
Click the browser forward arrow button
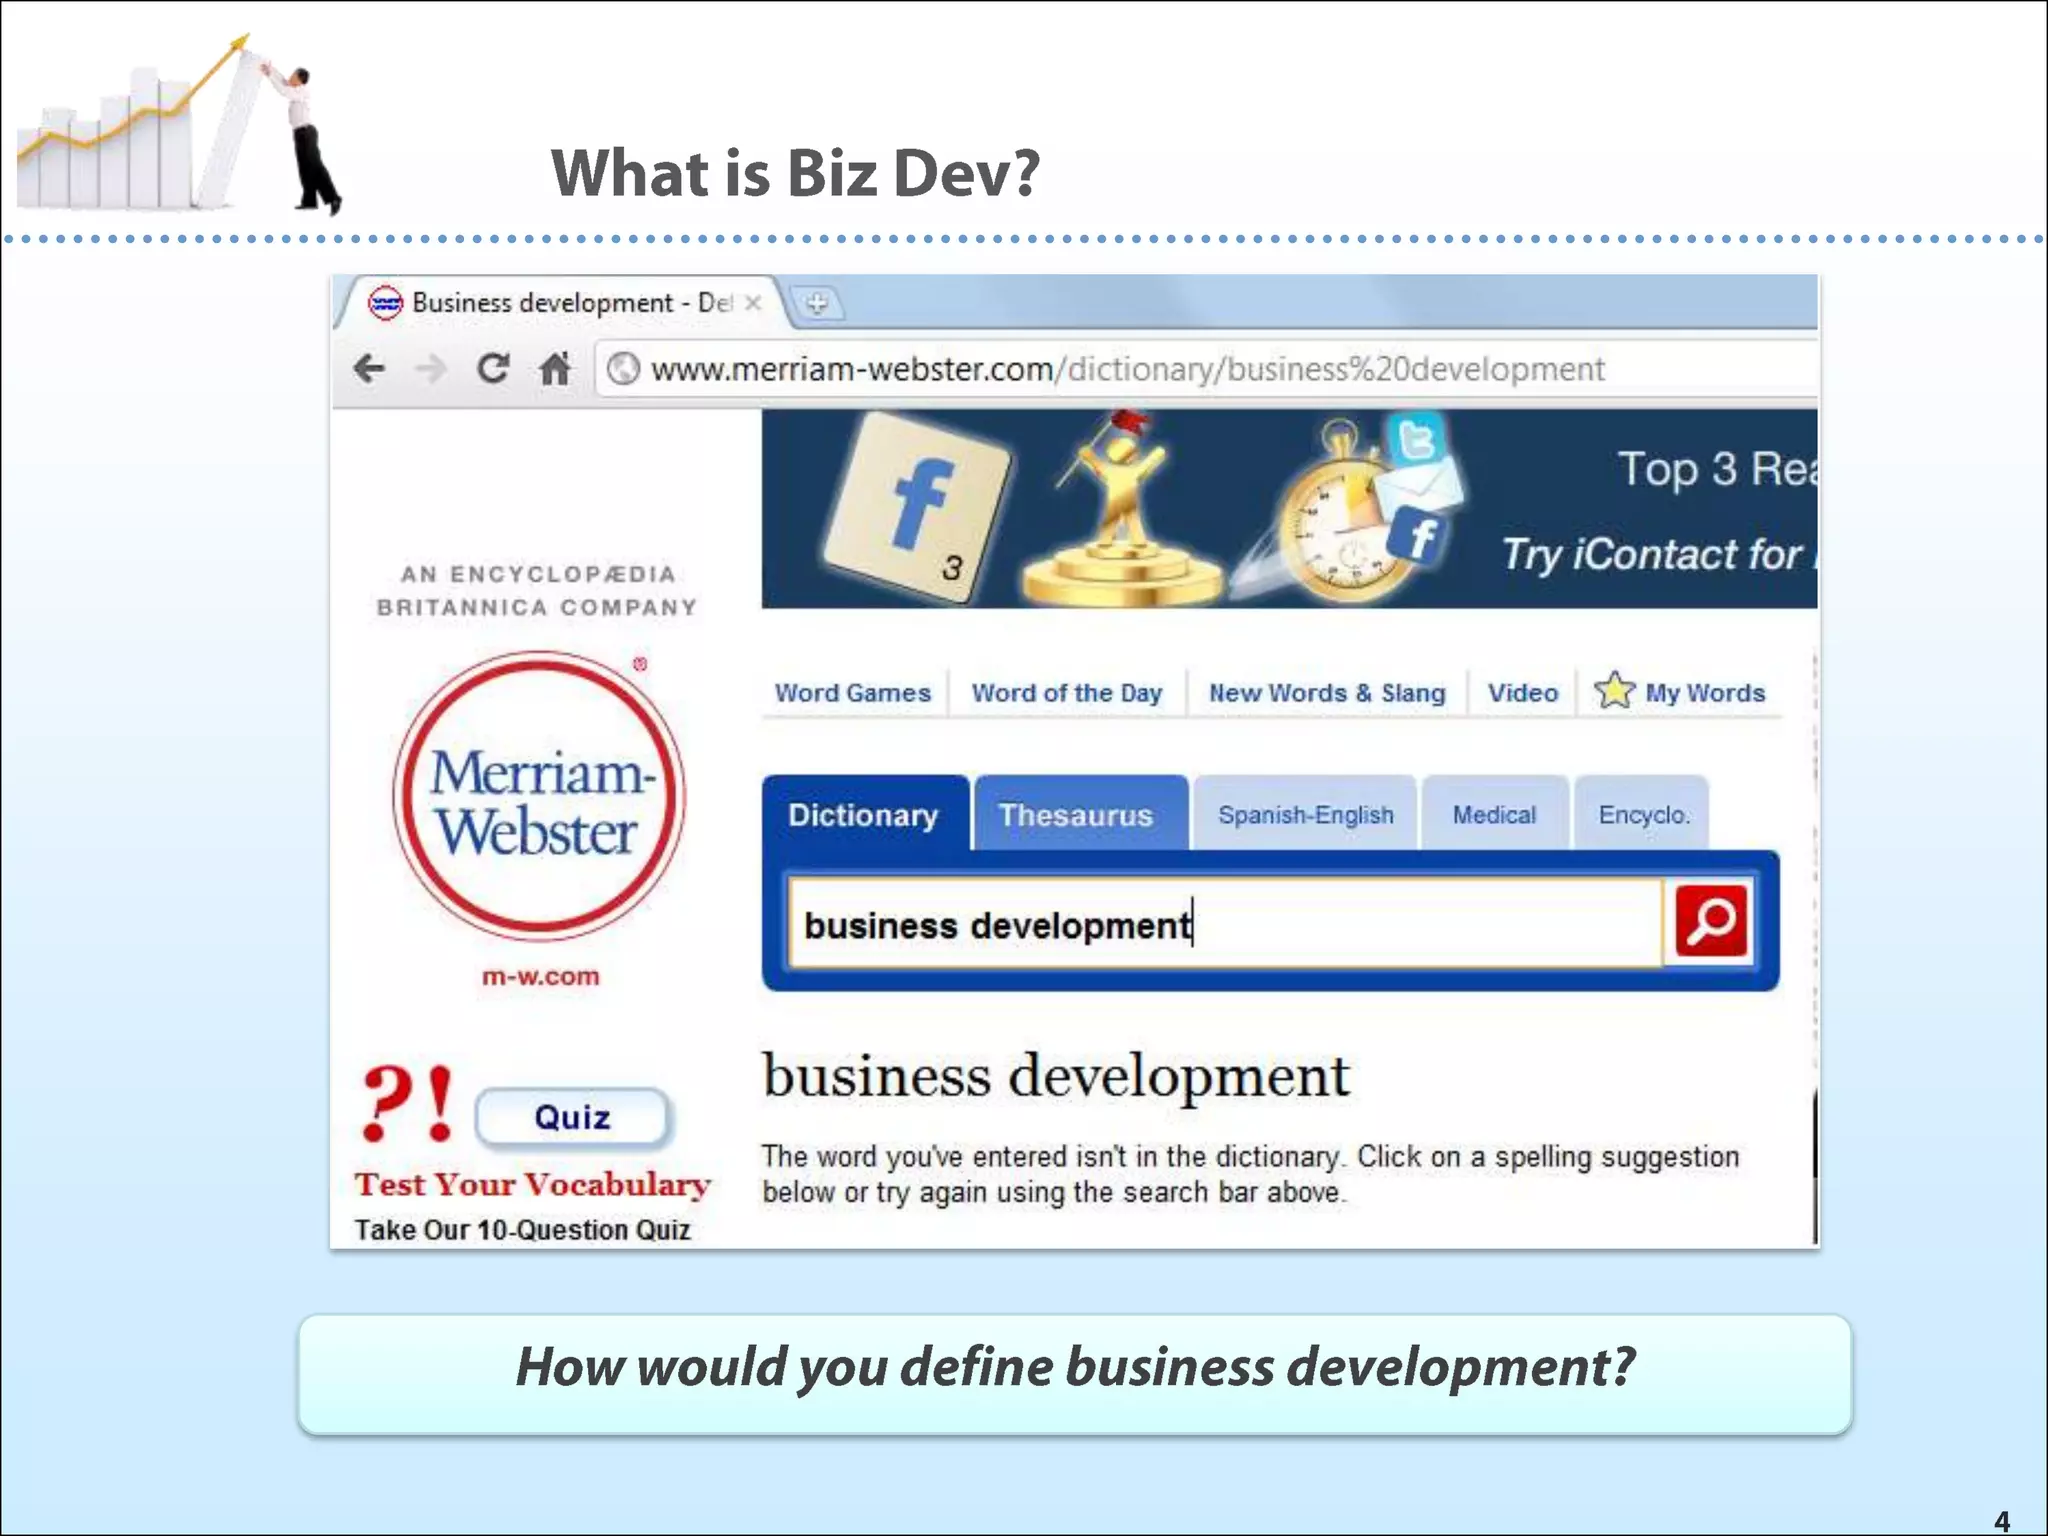(431, 369)
